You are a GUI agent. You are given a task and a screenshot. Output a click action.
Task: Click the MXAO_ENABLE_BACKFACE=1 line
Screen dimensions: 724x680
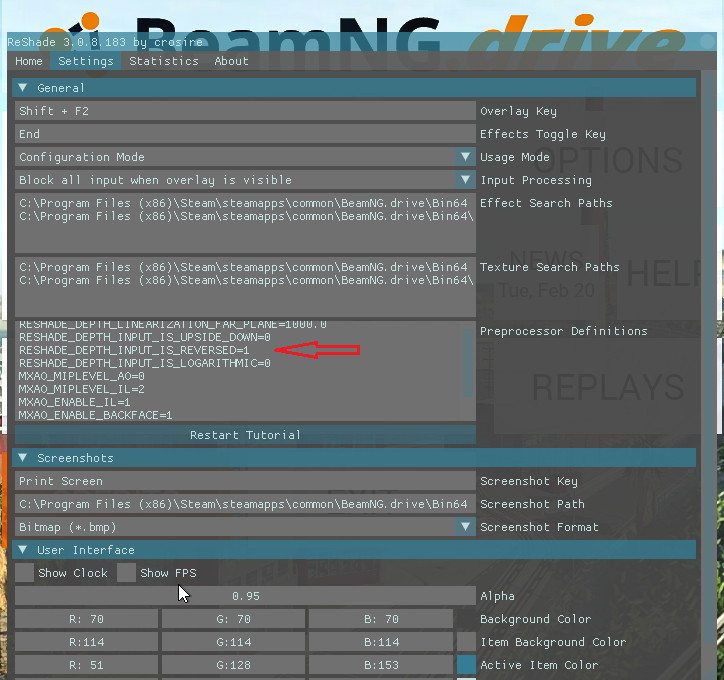95,415
